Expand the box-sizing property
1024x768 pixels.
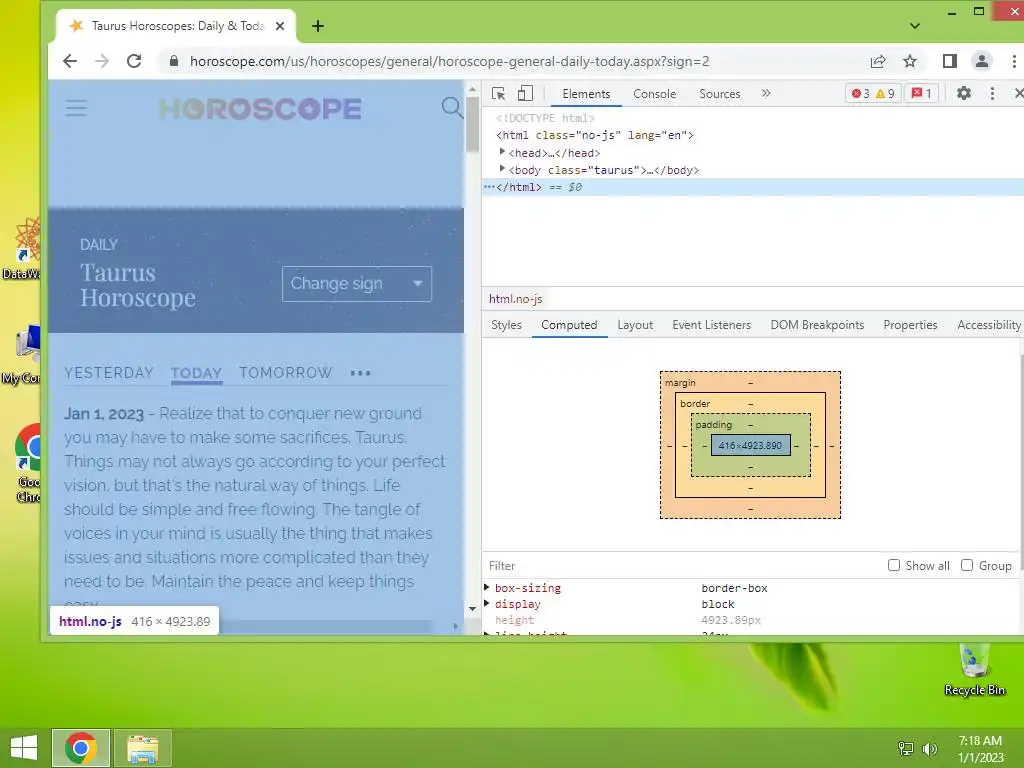tap(487, 588)
